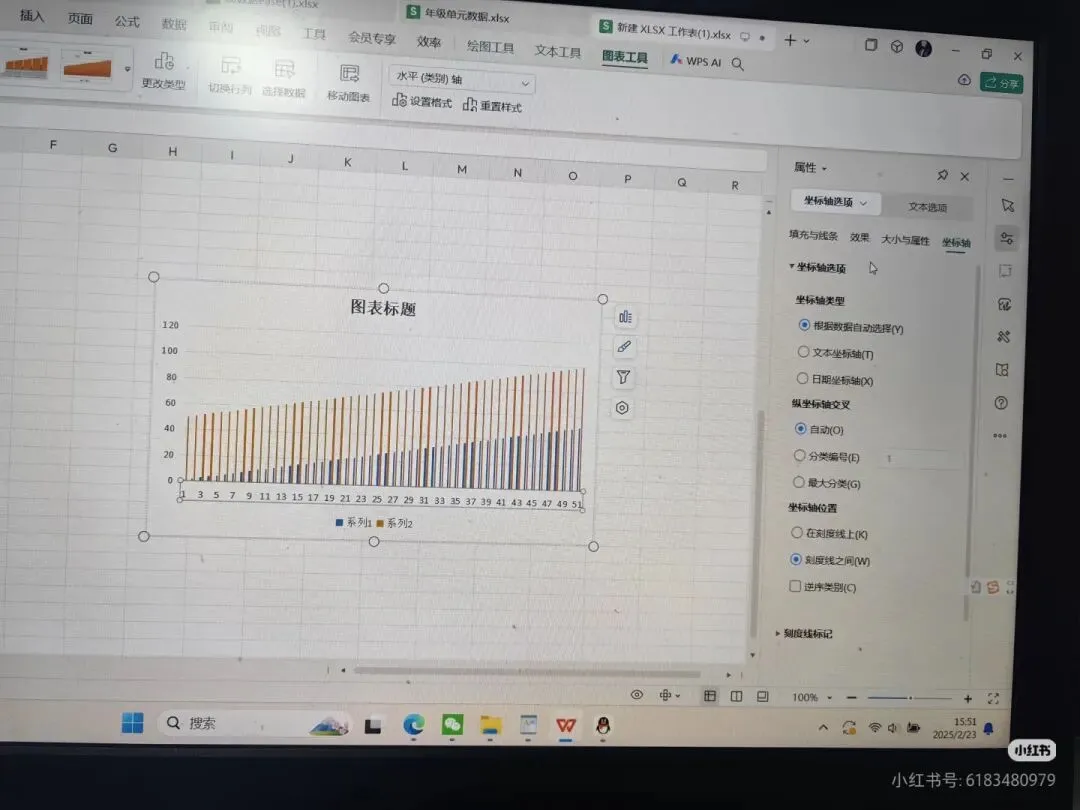Click Move Chart (移动图表) icon
1080x810 pixels.
[x=349, y=83]
